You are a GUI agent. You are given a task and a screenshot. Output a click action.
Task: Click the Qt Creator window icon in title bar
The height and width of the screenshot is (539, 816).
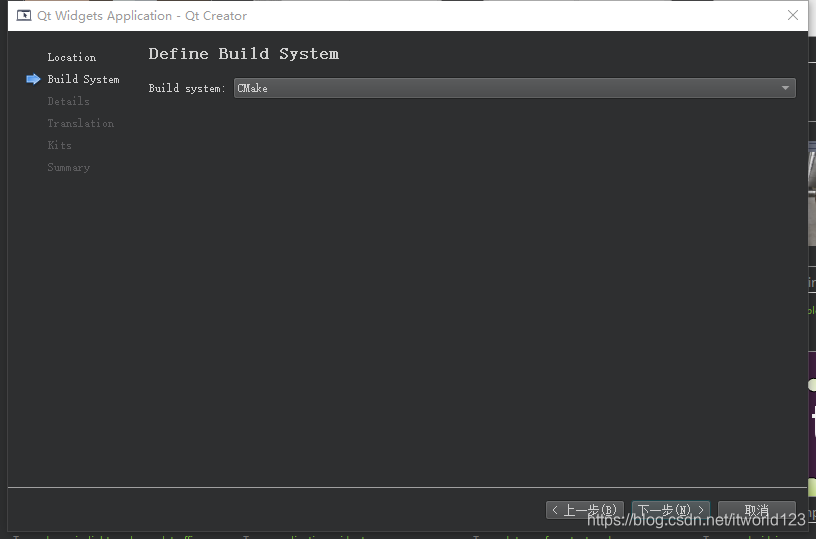[x=24, y=16]
